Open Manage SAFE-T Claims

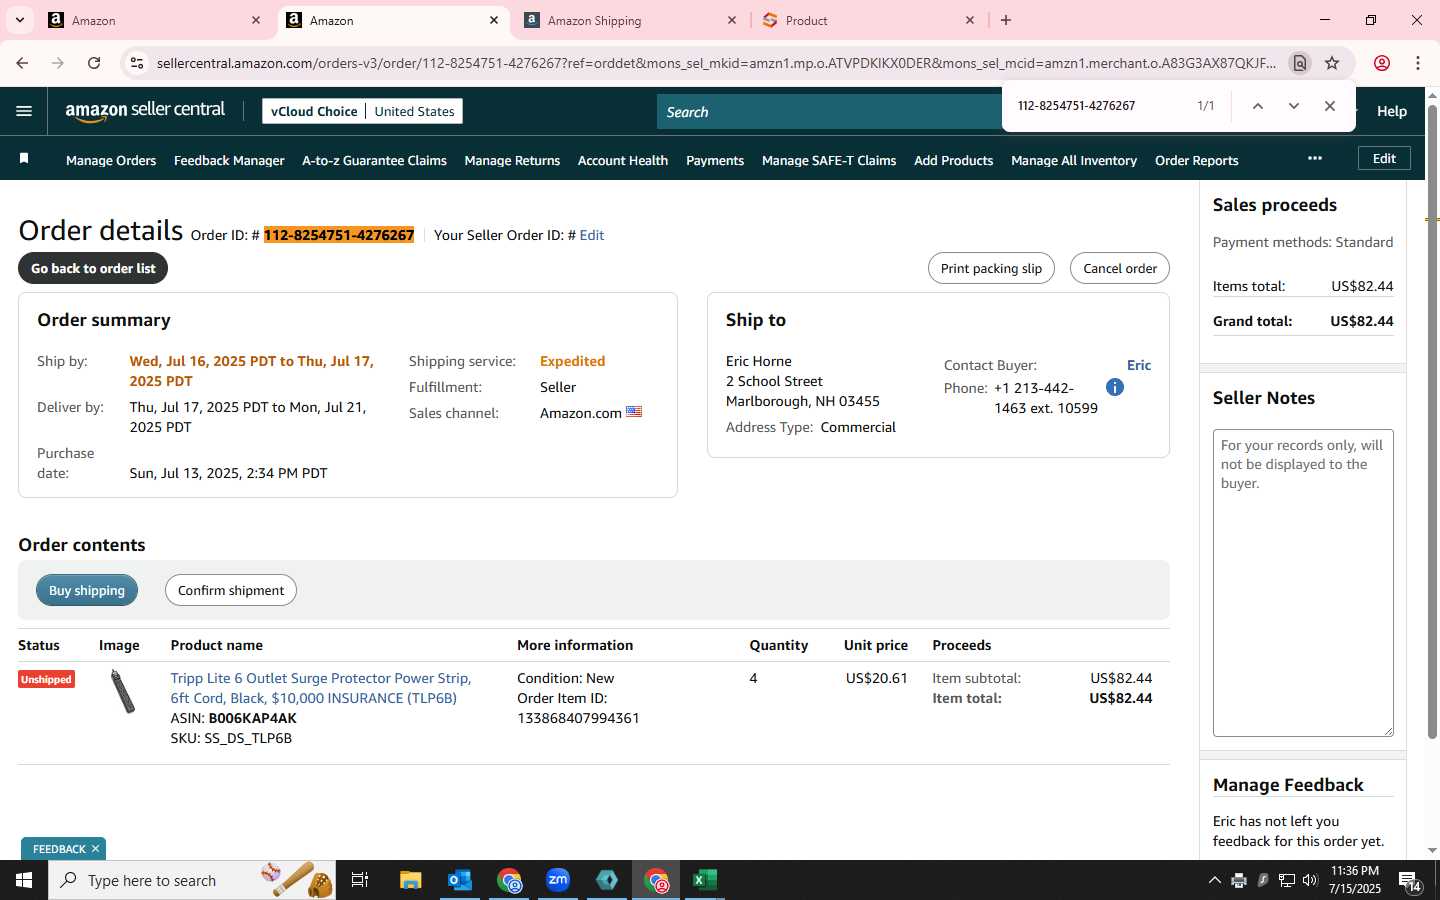pos(829,160)
